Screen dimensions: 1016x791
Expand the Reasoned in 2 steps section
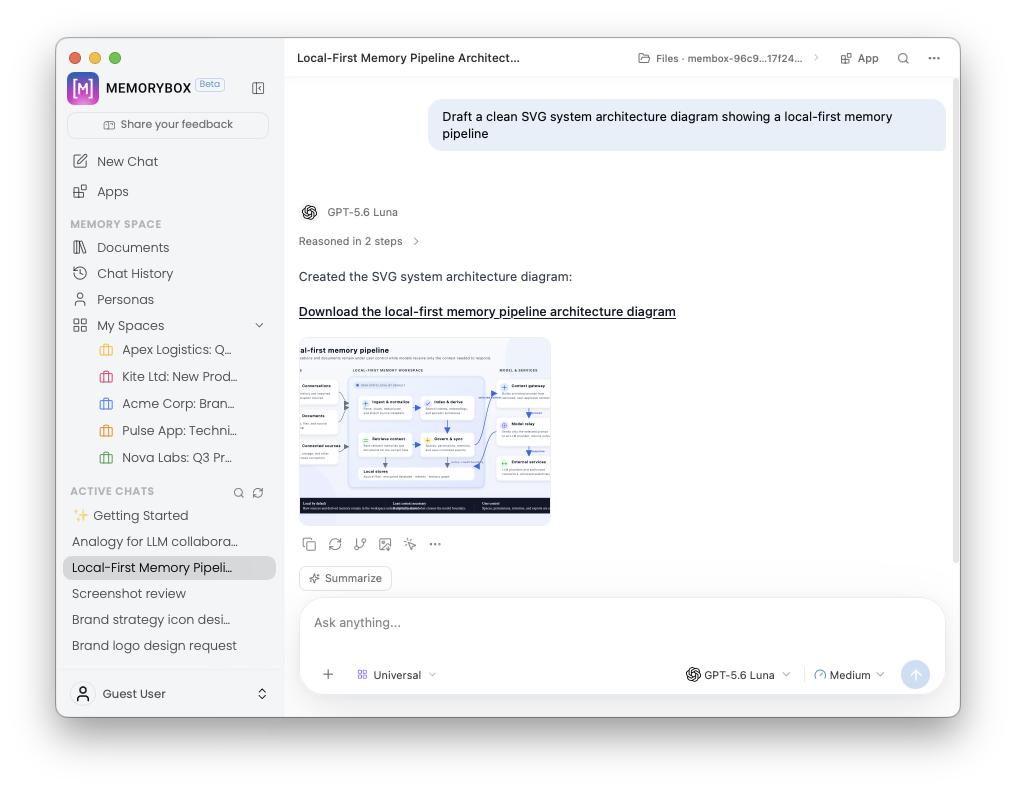tap(359, 242)
